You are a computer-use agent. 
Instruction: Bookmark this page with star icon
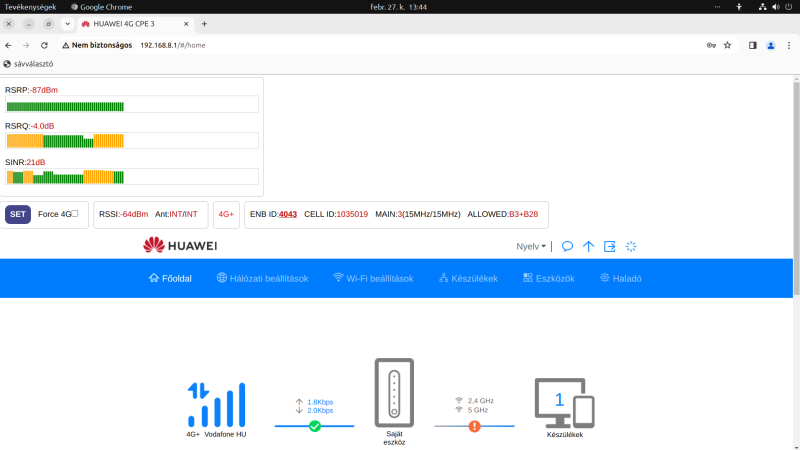(x=728, y=45)
